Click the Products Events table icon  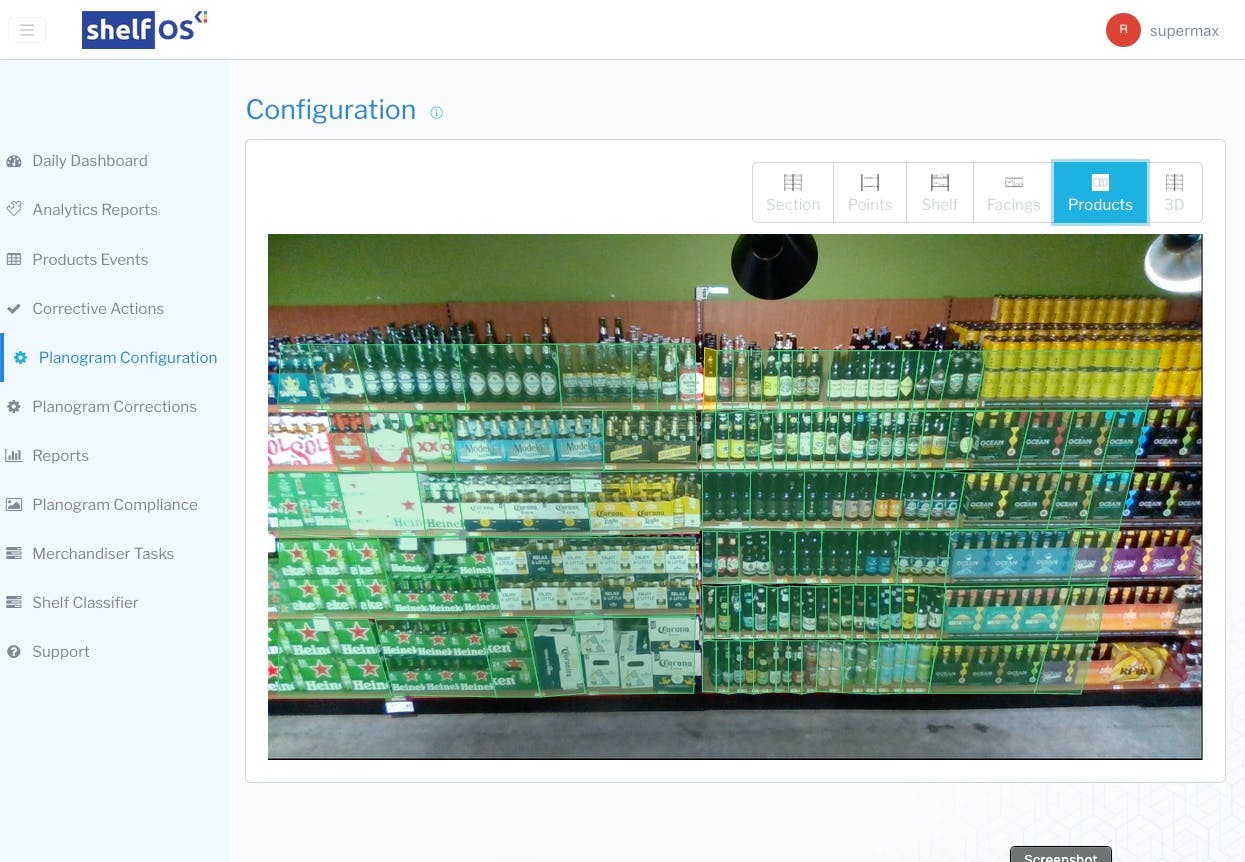(x=14, y=260)
